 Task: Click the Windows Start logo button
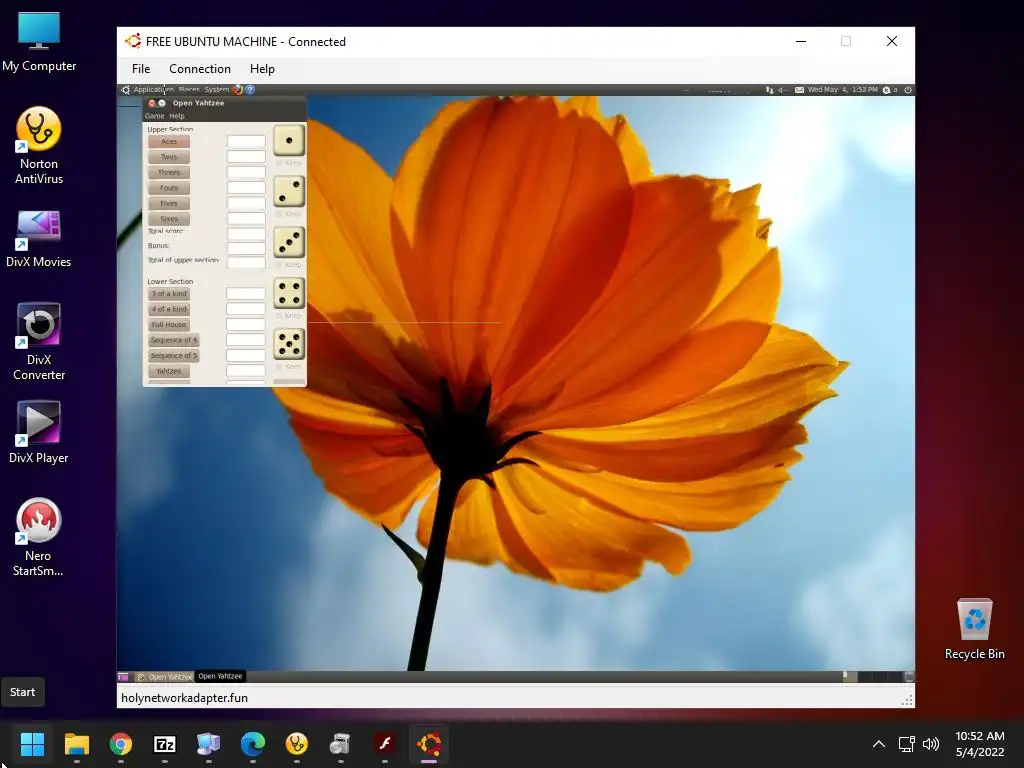[x=32, y=744]
